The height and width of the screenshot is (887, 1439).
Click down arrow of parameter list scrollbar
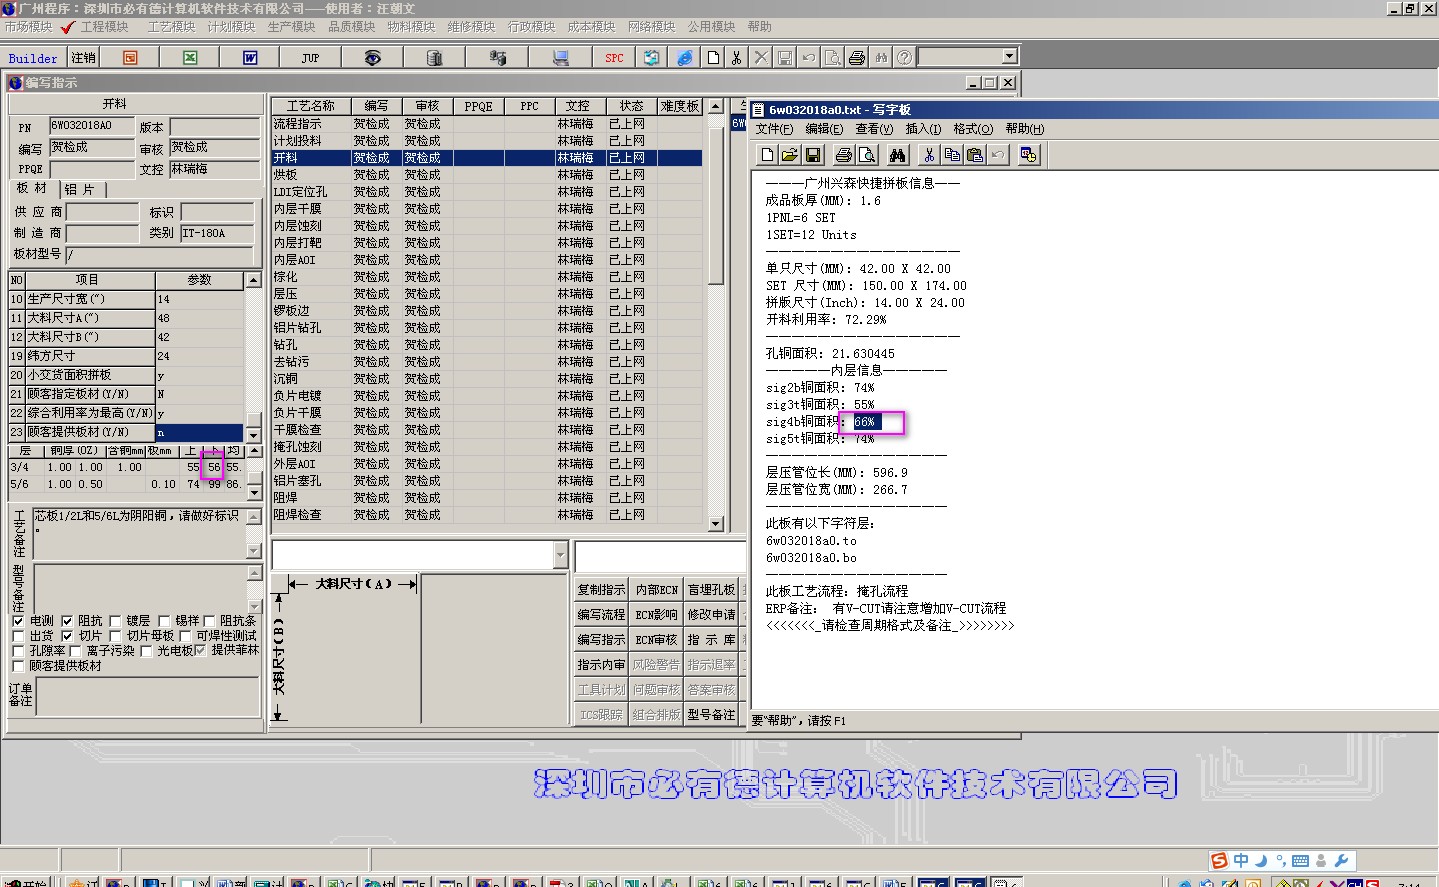(x=253, y=435)
